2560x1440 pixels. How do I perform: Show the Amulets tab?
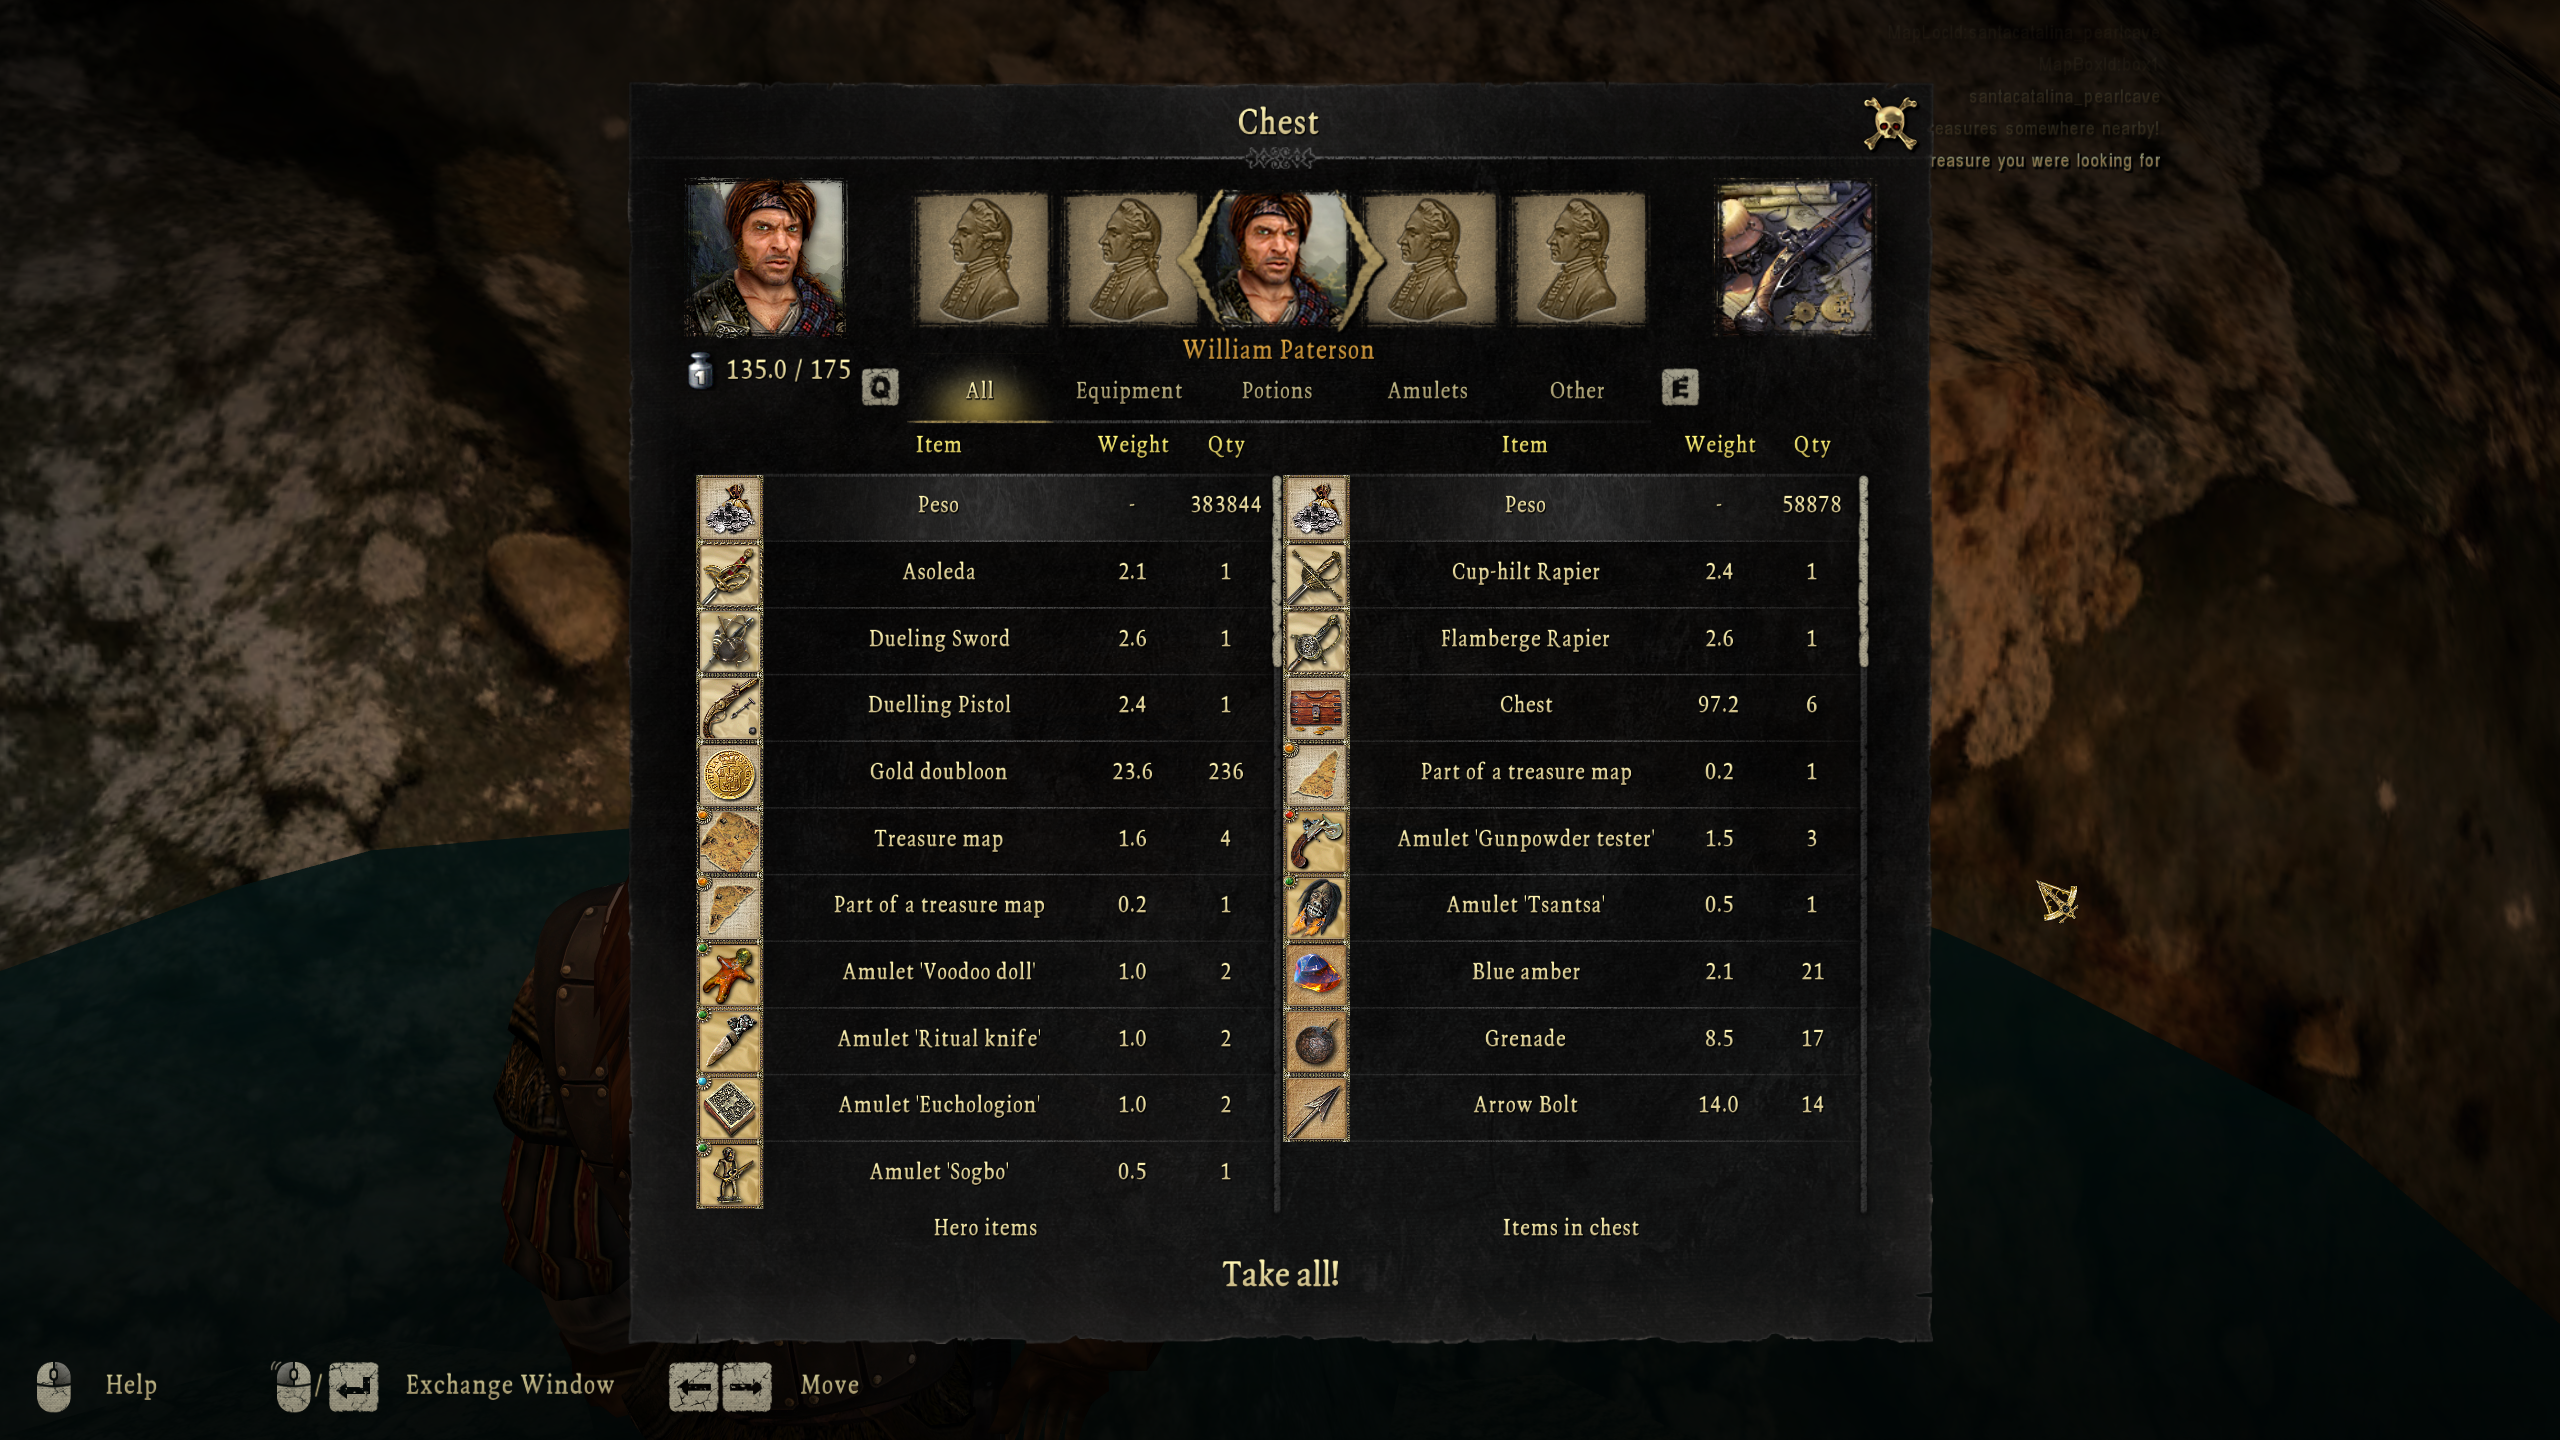[1427, 391]
